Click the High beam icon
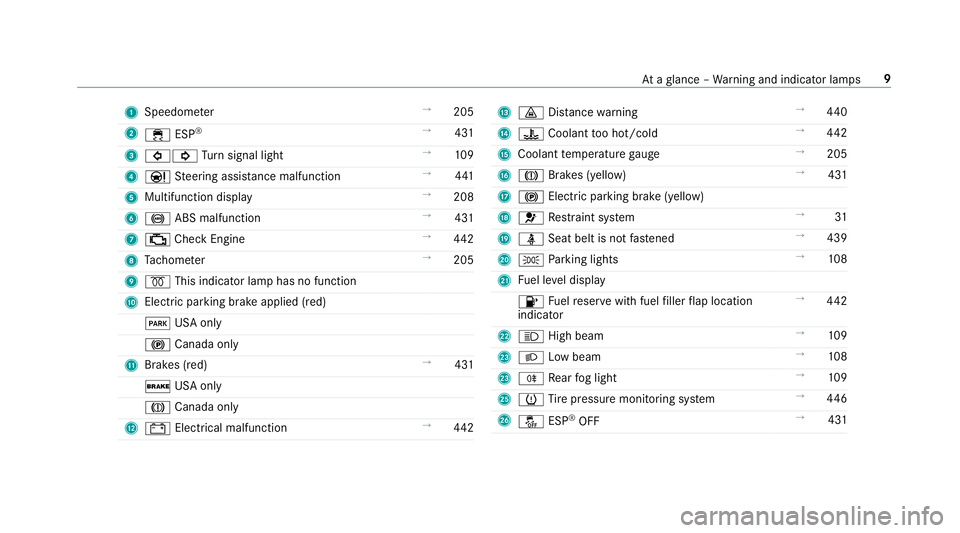960x533 pixels. click(x=531, y=336)
